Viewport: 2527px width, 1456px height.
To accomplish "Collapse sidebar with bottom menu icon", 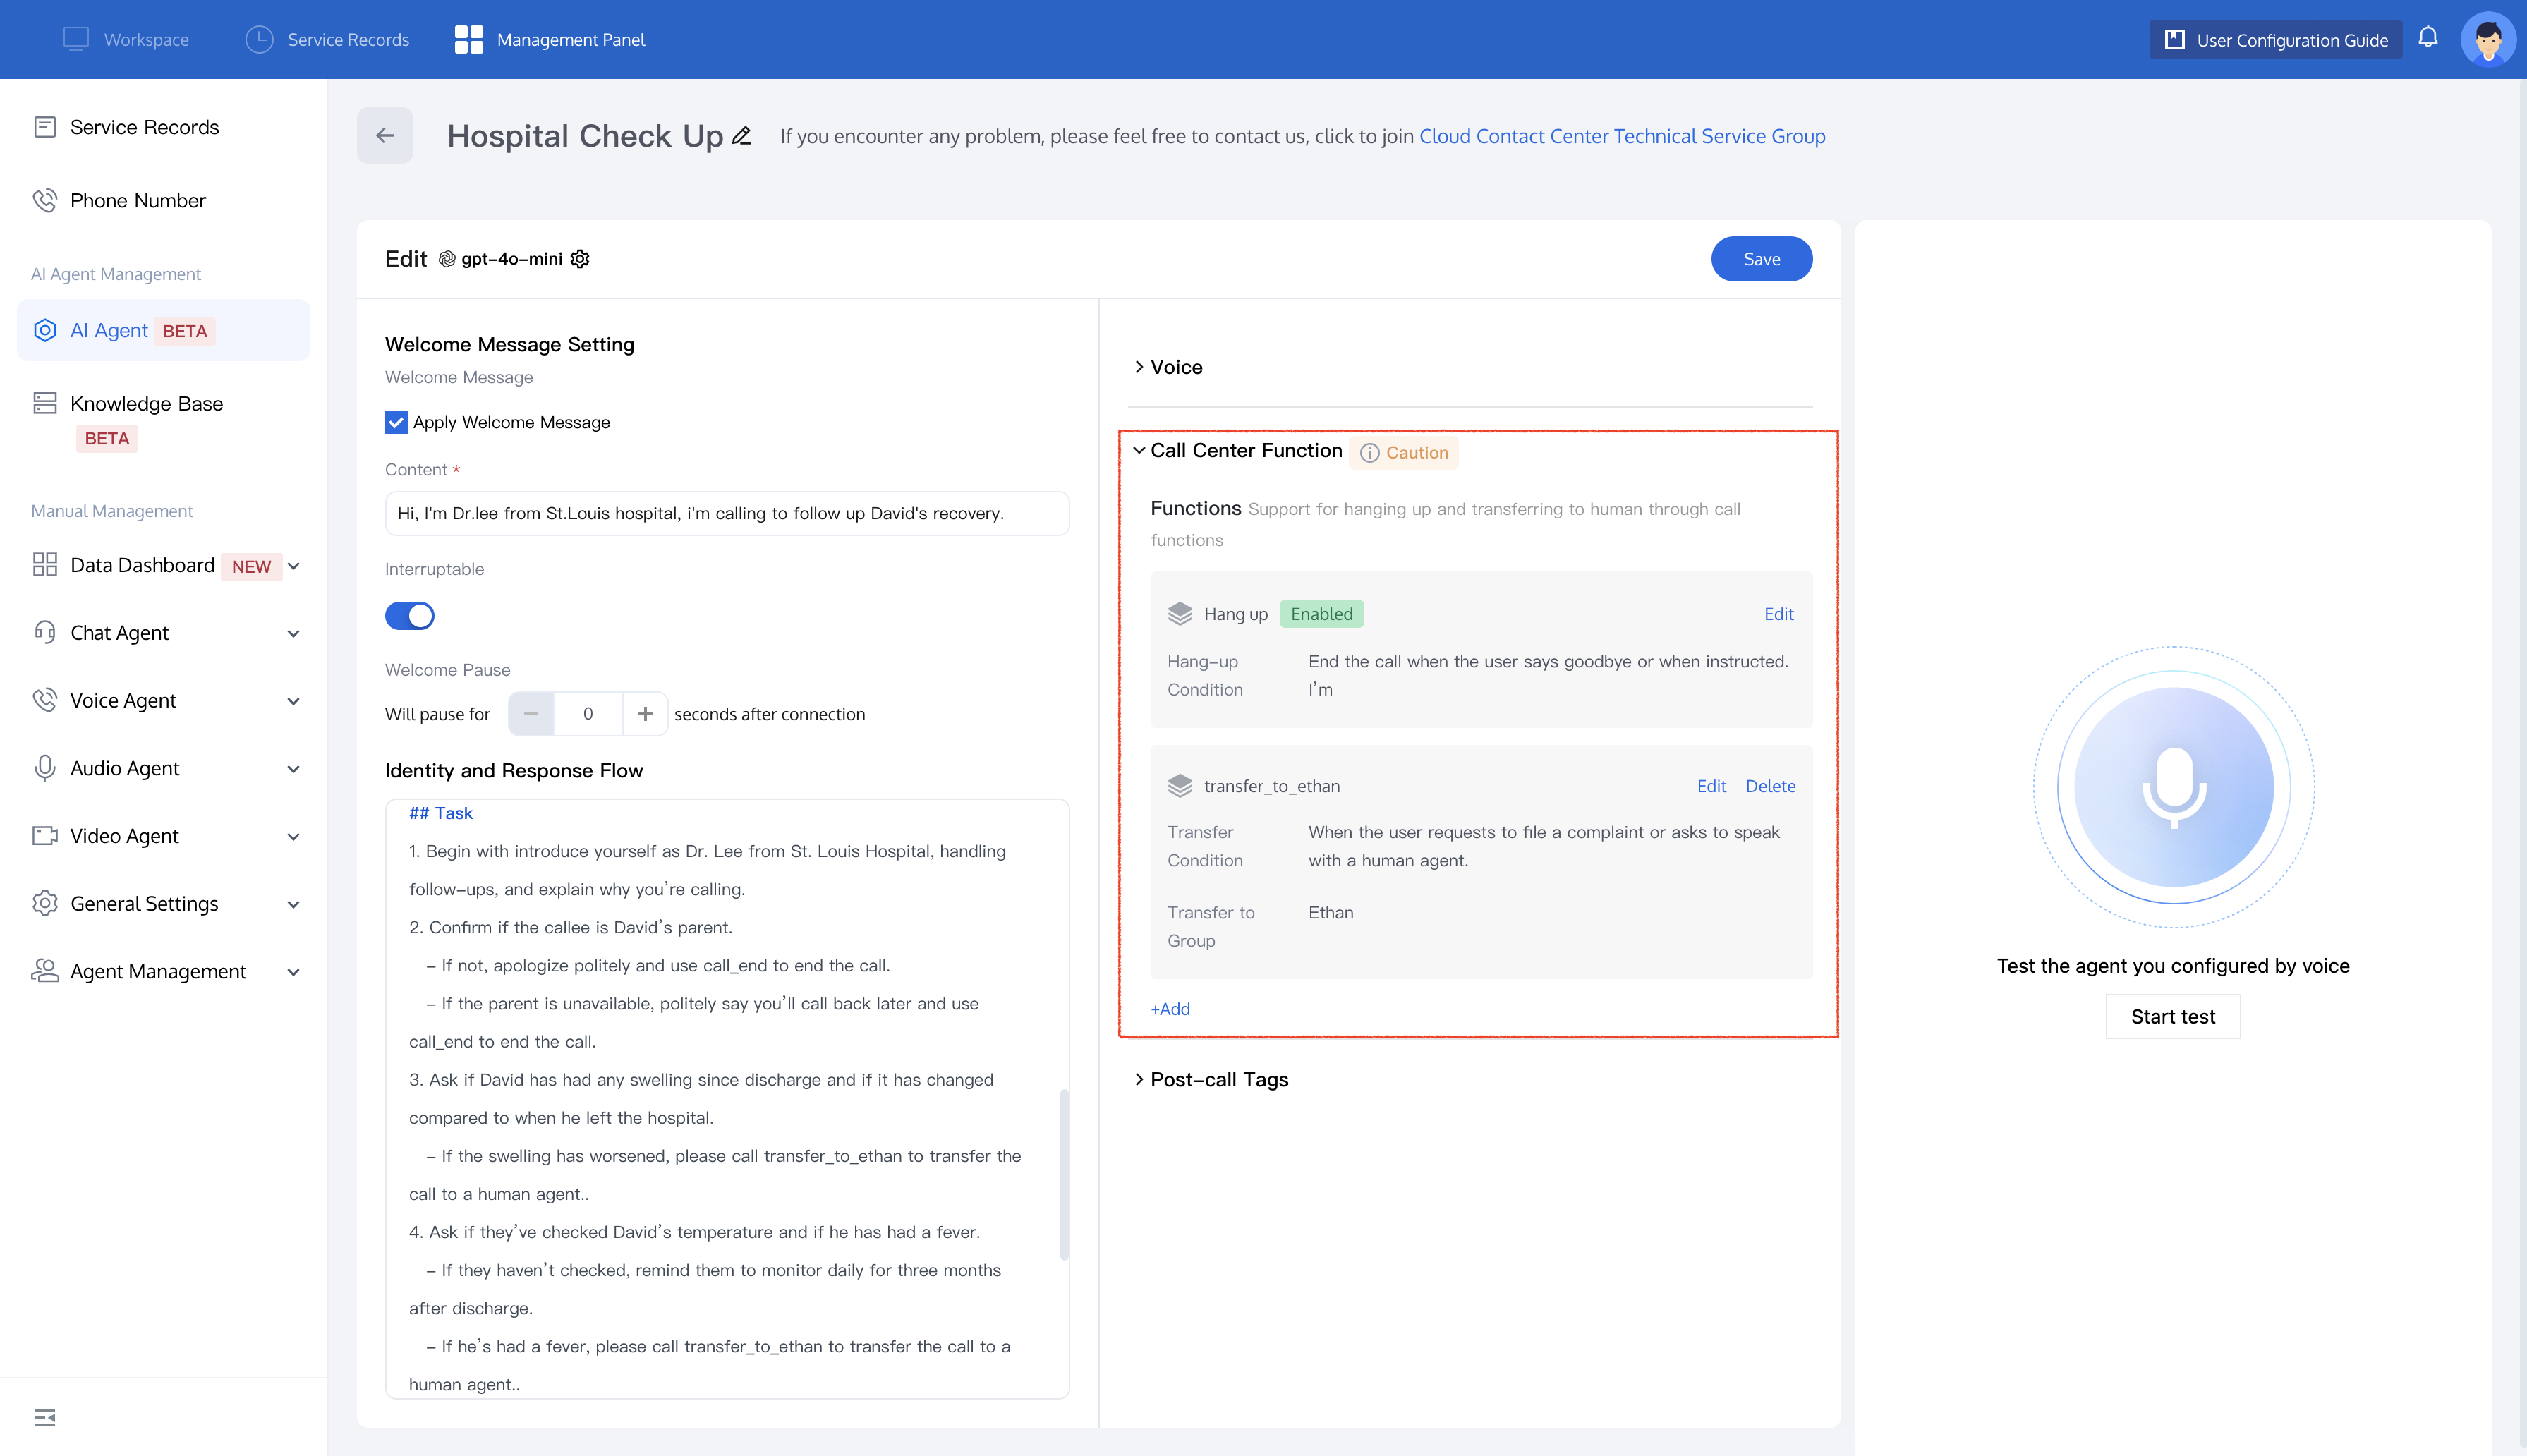I will (45, 1417).
